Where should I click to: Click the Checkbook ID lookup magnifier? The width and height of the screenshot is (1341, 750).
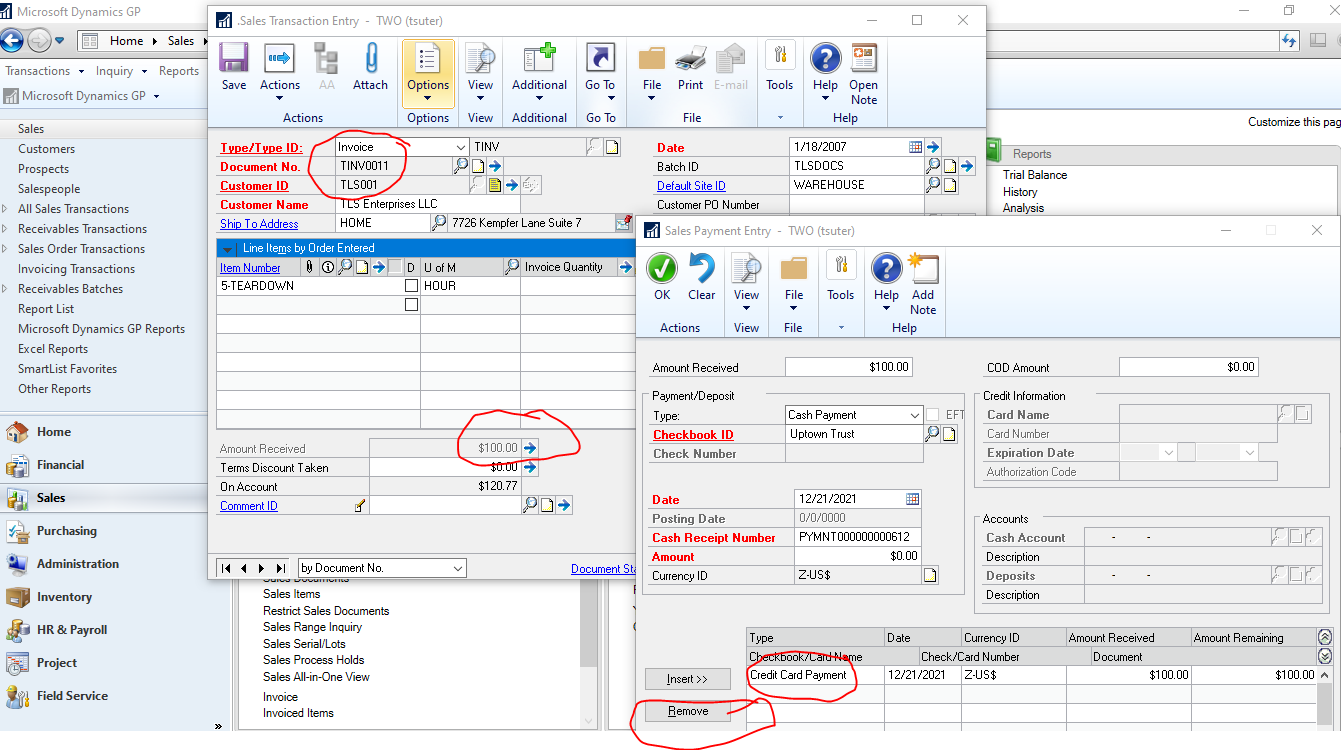pyautogui.click(x=932, y=434)
